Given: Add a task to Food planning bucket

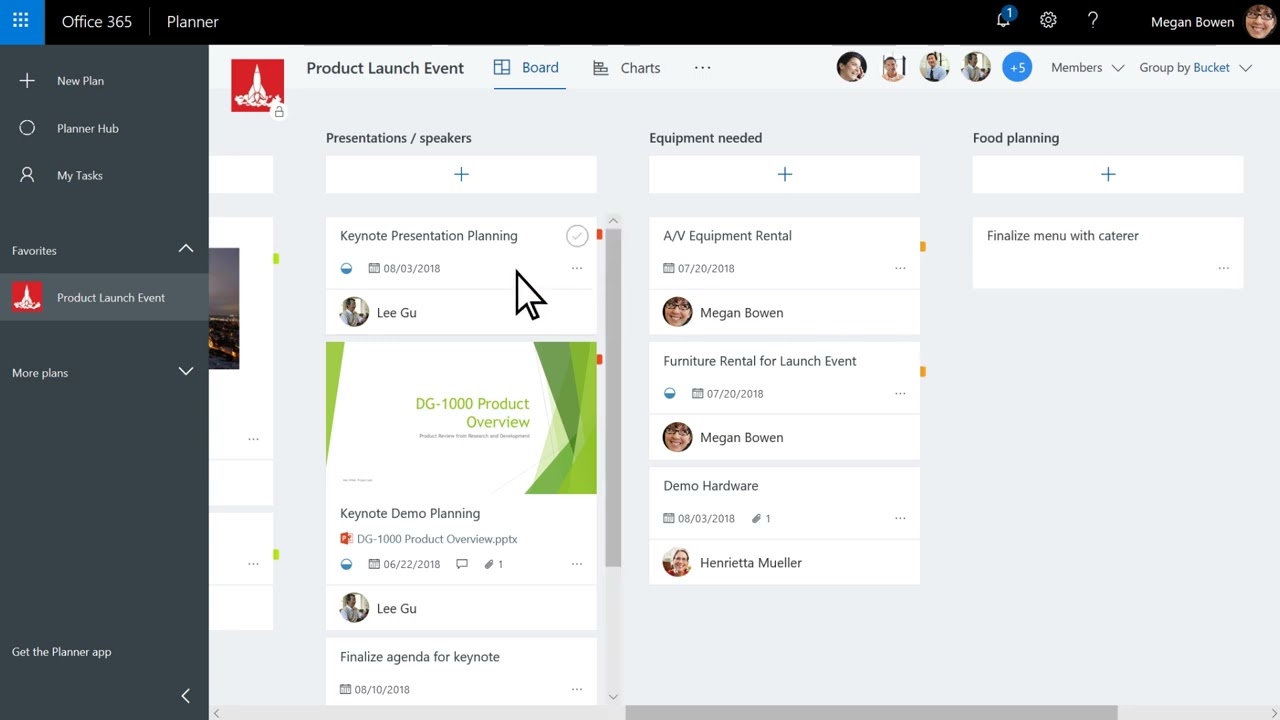Looking at the screenshot, I should coord(1108,174).
